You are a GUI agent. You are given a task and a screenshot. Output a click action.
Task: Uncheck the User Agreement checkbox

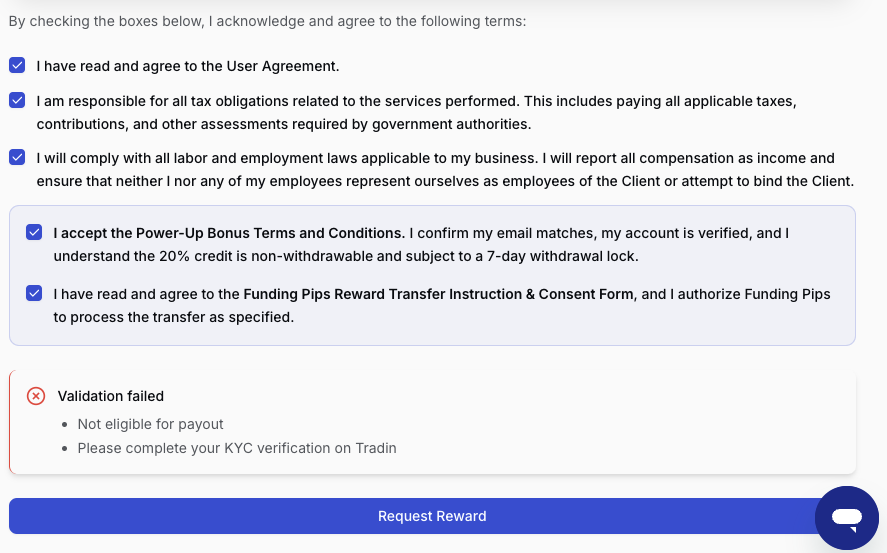(x=17, y=65)
